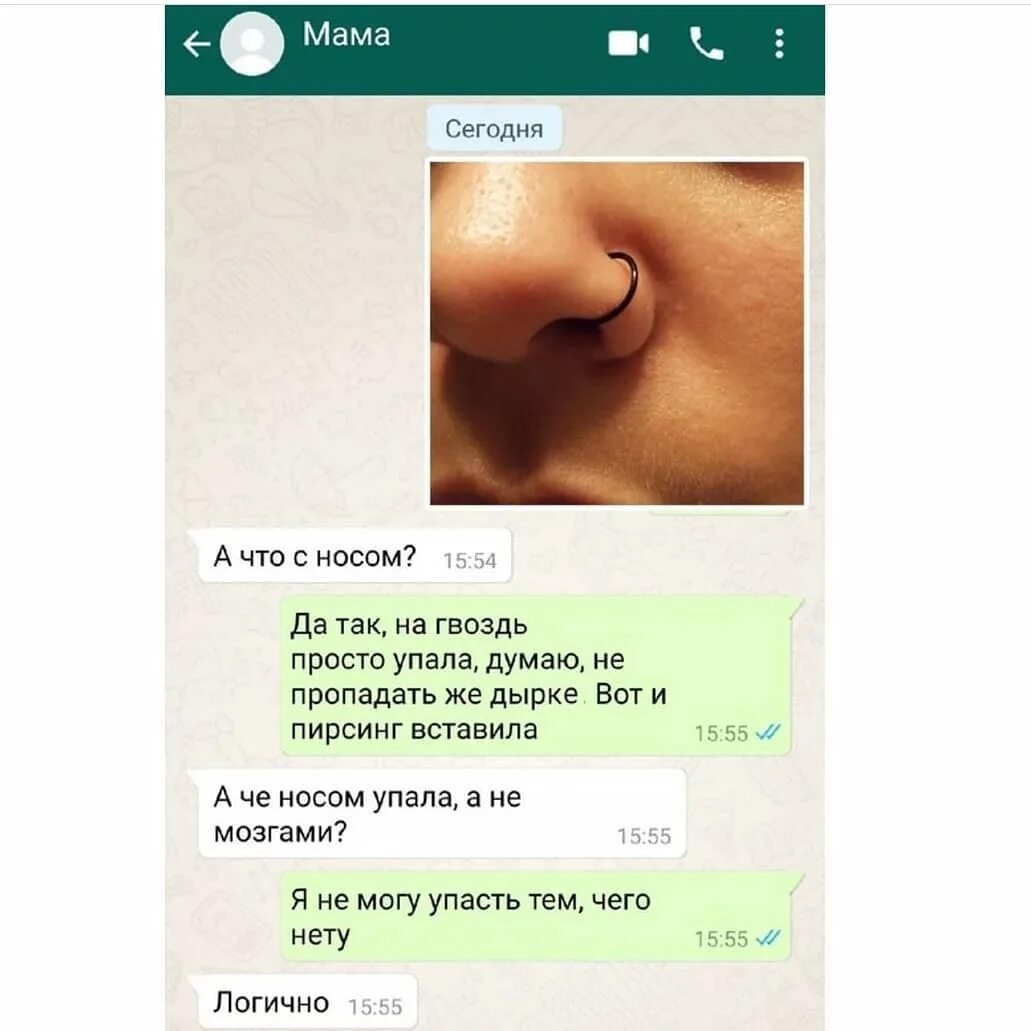Viewport: 1031px width, 1031px height.
Task: Select message "Я не могу упасть тем"
Action: (536, 917)
